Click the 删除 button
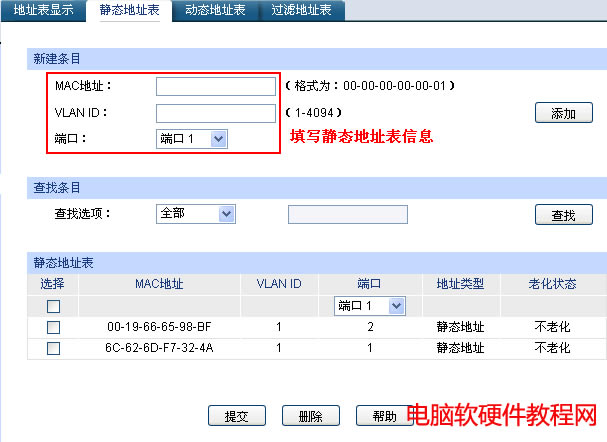This screenshot has height=442, width=607. 303,415
